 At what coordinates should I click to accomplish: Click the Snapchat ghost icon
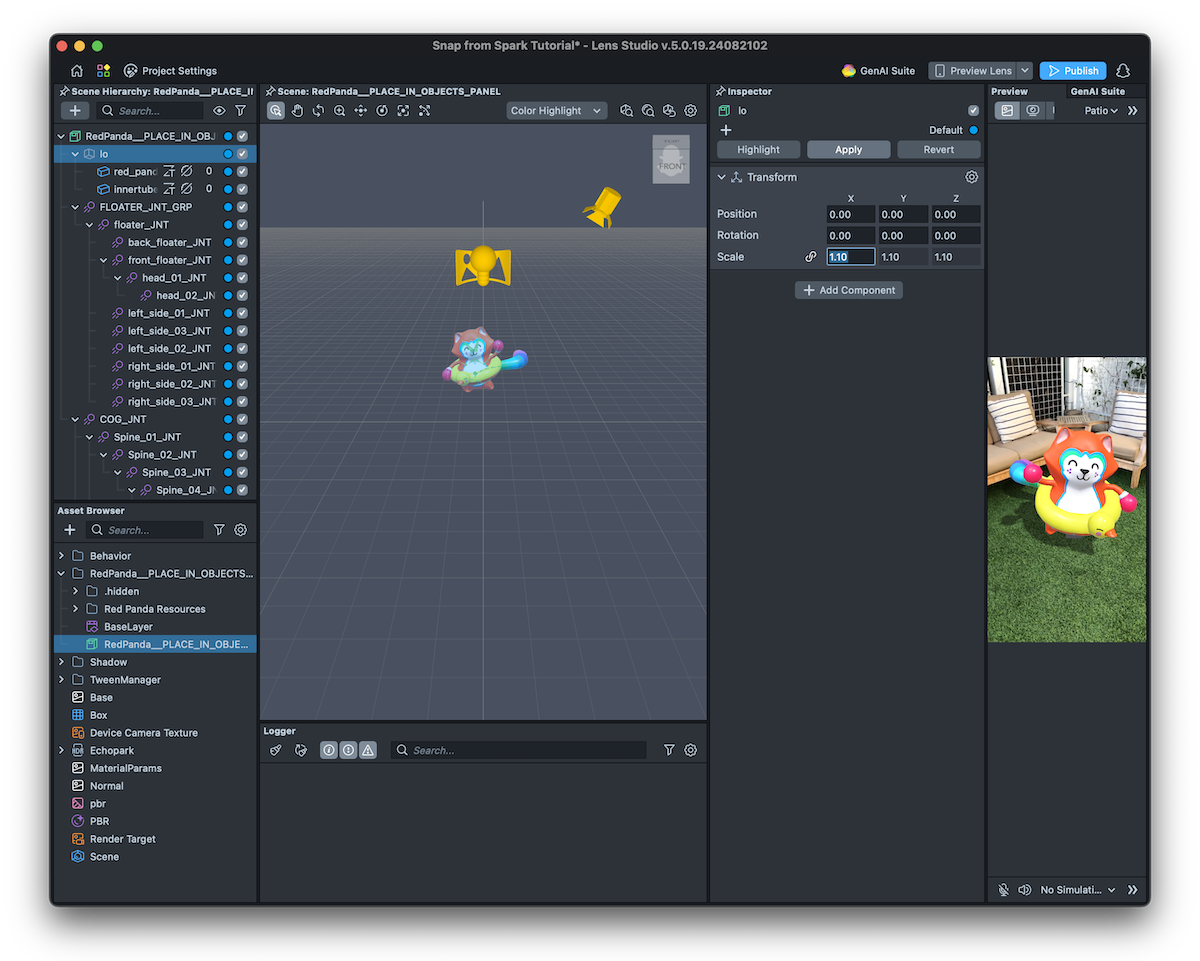pos(1123,71)
